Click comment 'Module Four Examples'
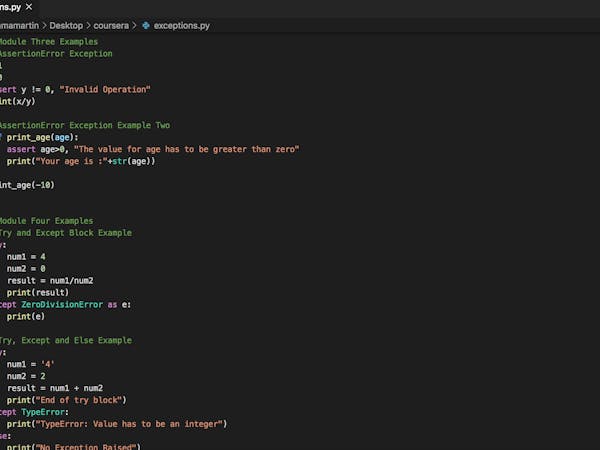This screenshot has width=600, height=450. coord(46,221)
